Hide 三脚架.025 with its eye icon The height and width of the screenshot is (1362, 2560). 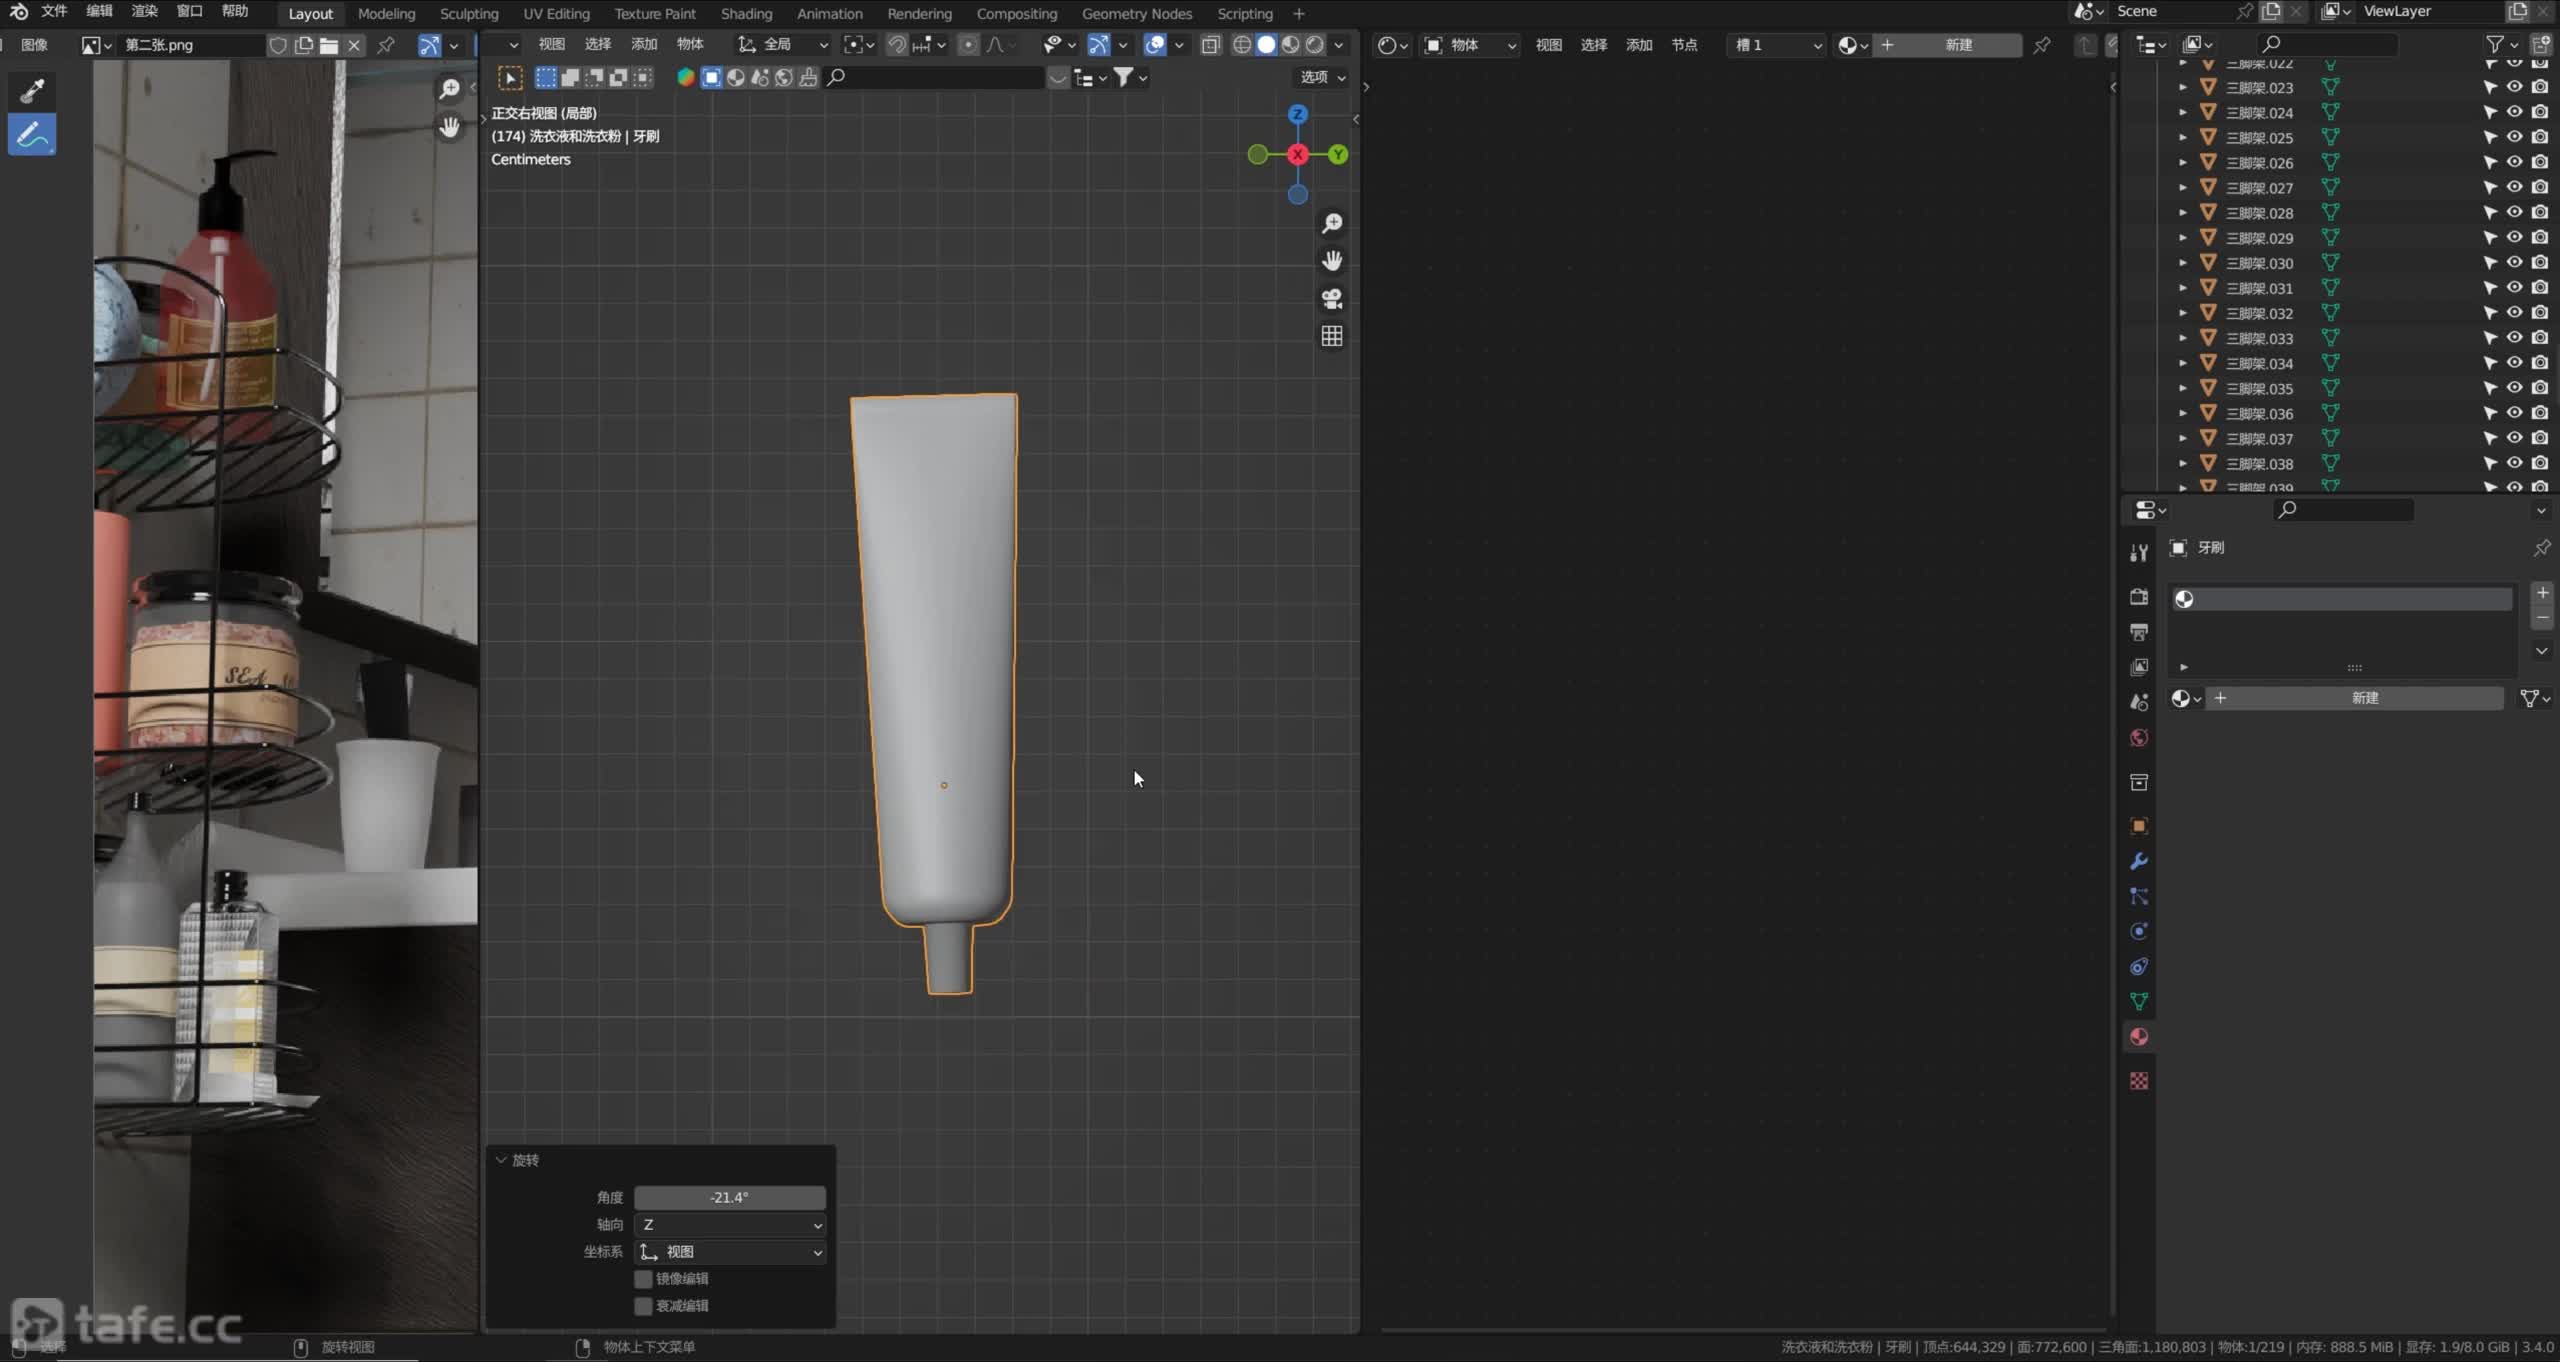tap(2514, 137)
